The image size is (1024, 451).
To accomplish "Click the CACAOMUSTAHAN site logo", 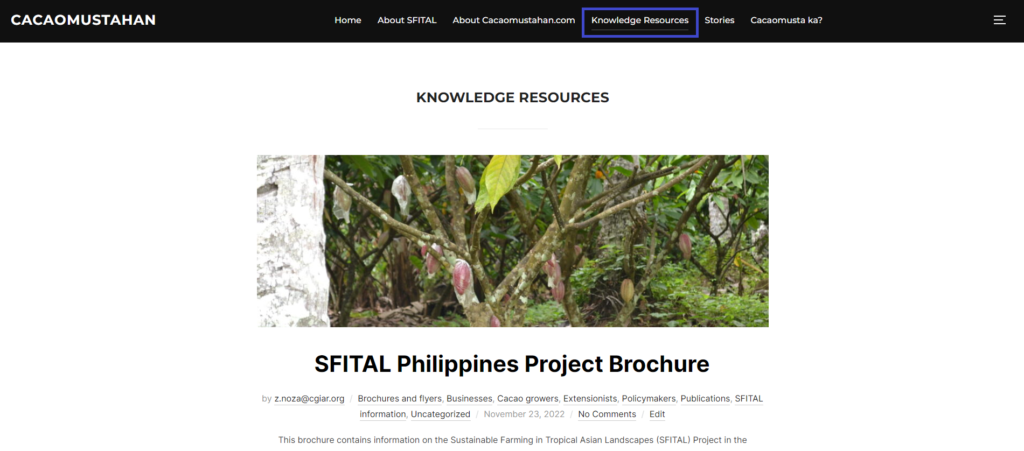I will point(83,20).
